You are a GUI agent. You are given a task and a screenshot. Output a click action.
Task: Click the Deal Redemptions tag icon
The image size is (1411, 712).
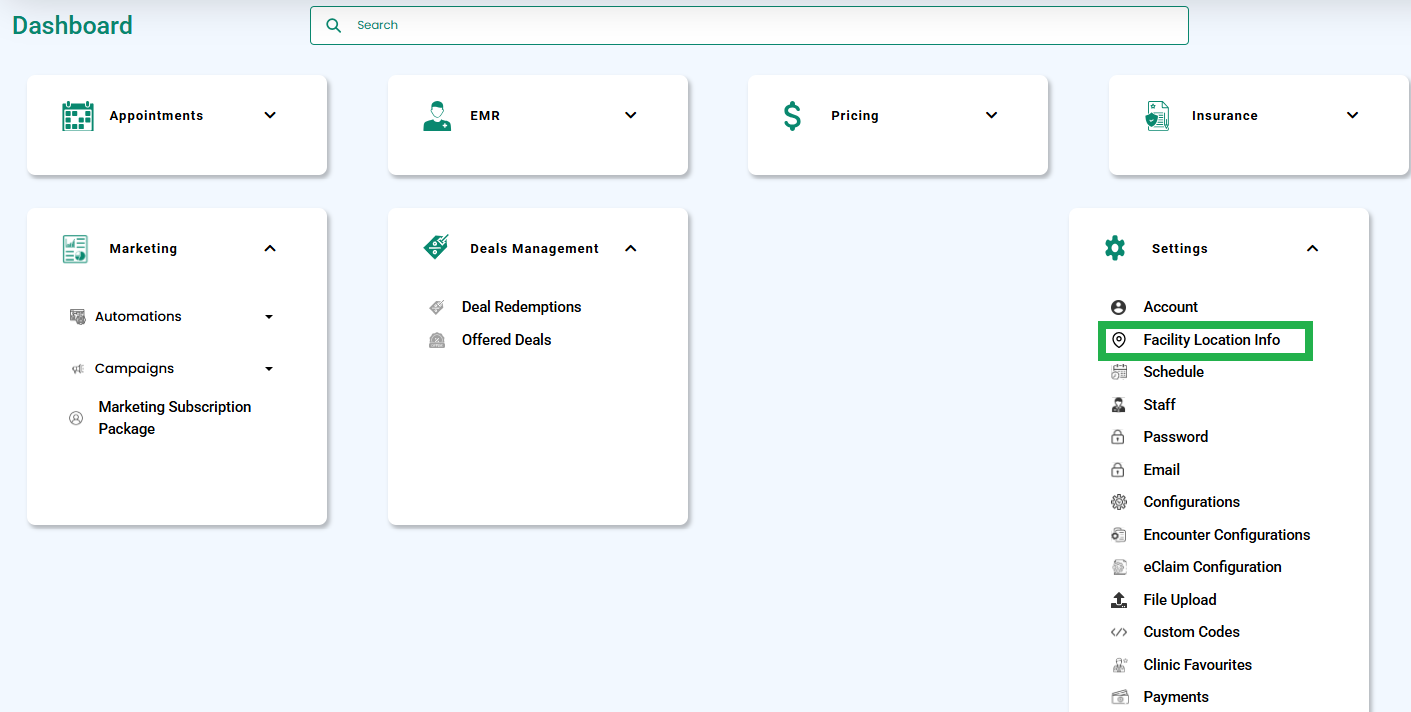(x=437, y=307)
